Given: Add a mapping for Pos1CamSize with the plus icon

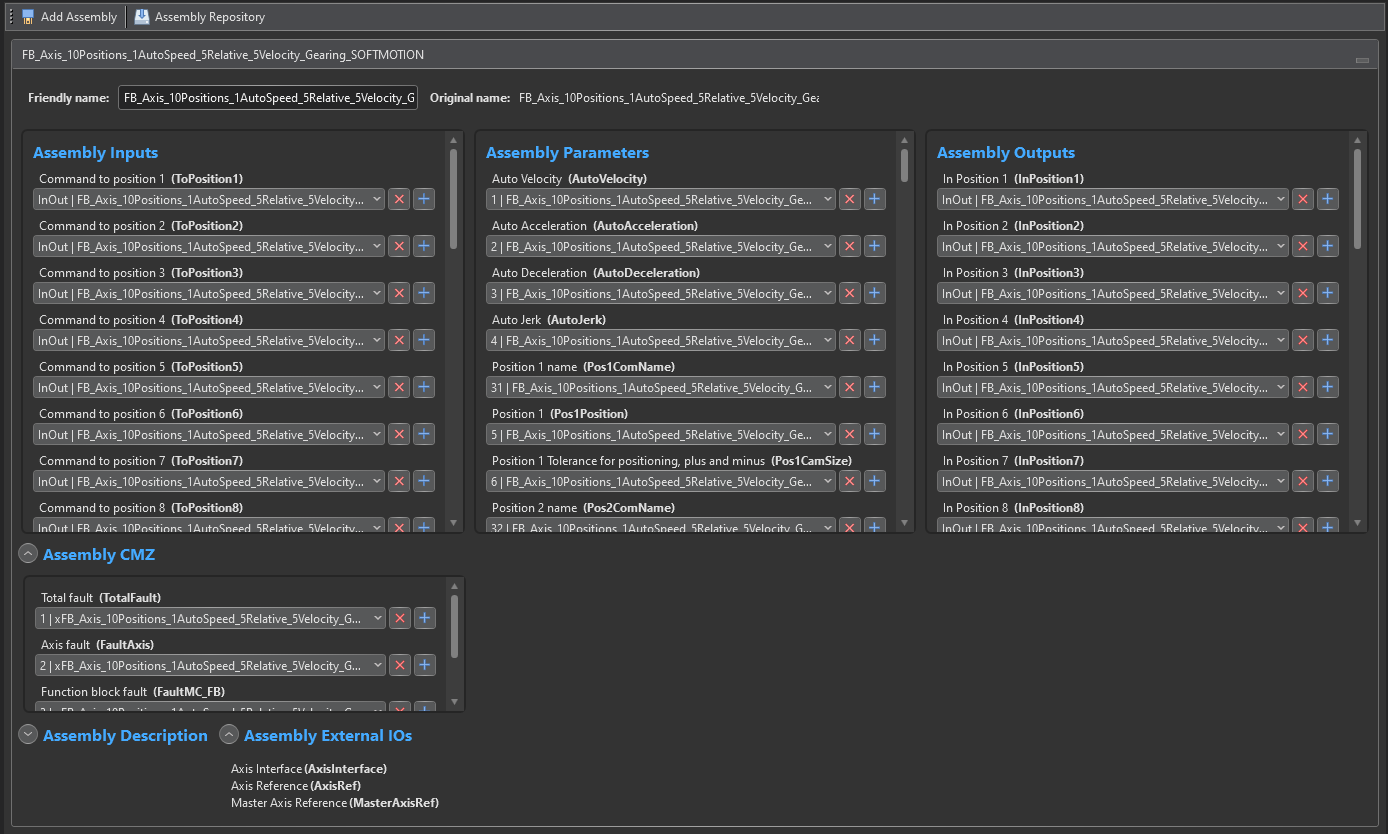Looking at the screenshot, I should [875, 481].
